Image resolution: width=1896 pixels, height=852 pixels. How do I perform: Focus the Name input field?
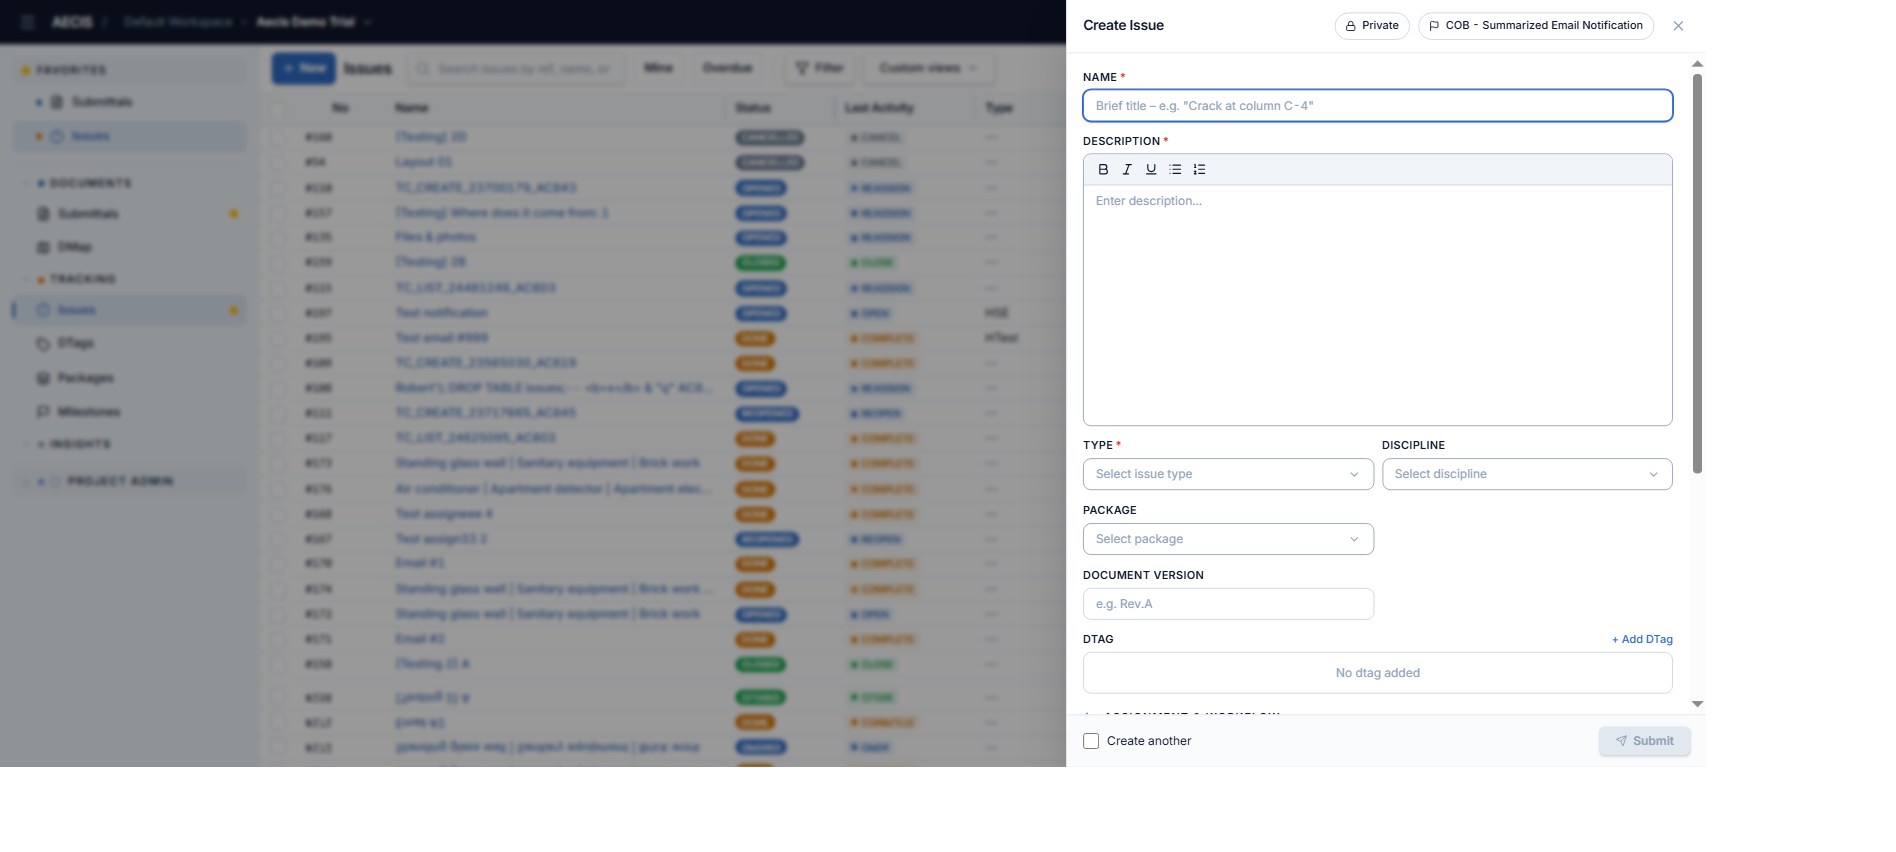point(1377,106)
